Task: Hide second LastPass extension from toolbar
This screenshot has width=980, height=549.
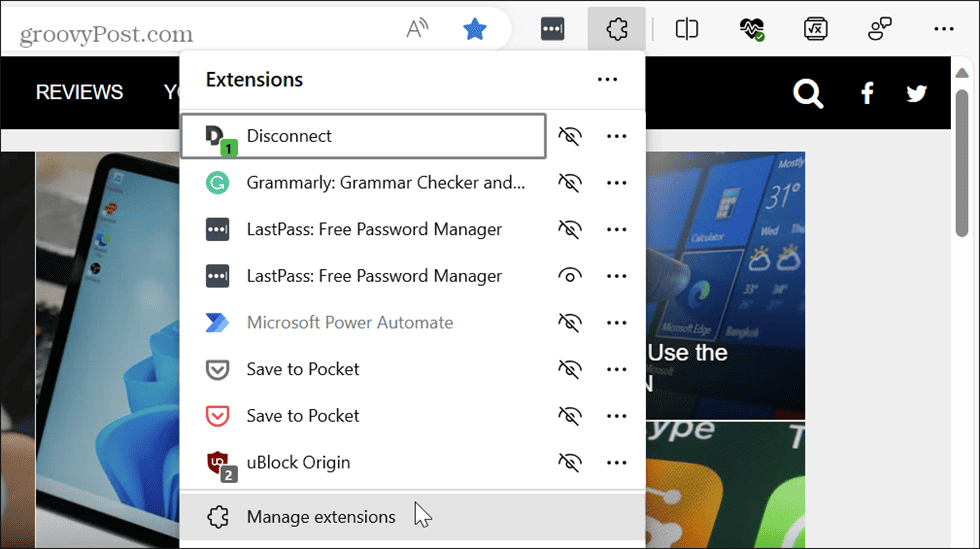Action: point(569,276)
